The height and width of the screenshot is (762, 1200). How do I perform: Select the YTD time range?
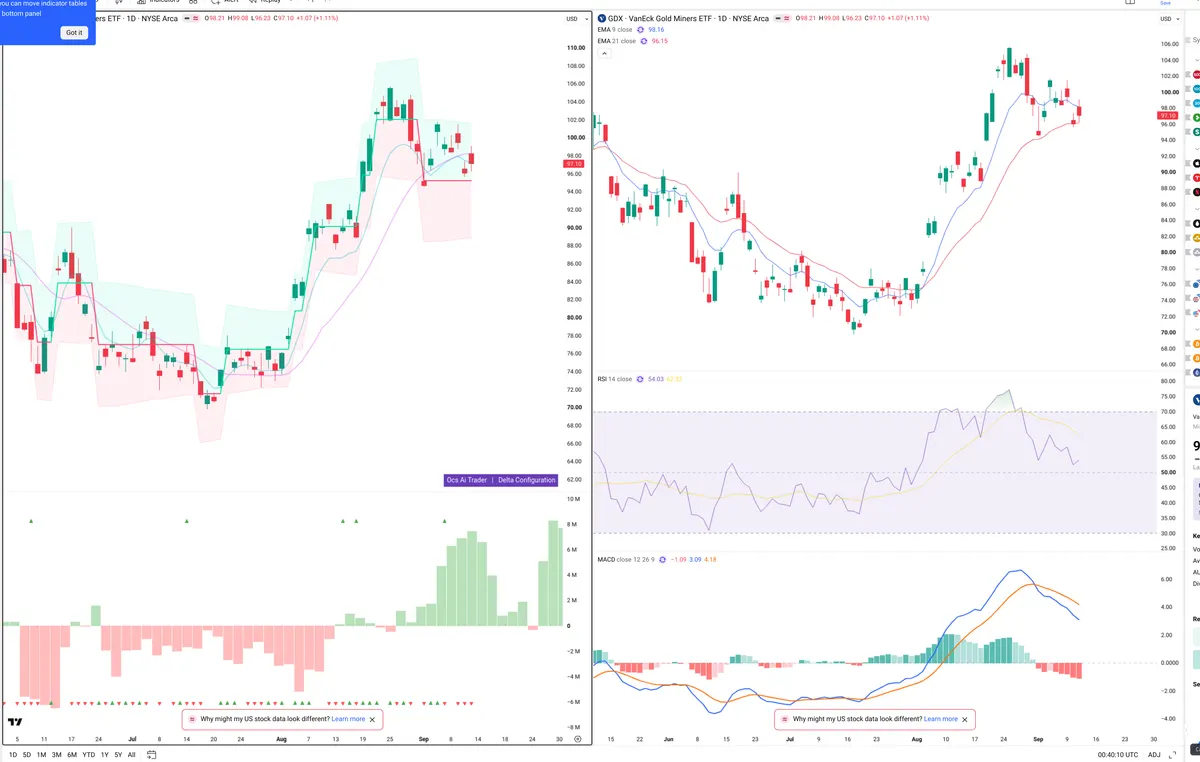[x=89, y=754]
